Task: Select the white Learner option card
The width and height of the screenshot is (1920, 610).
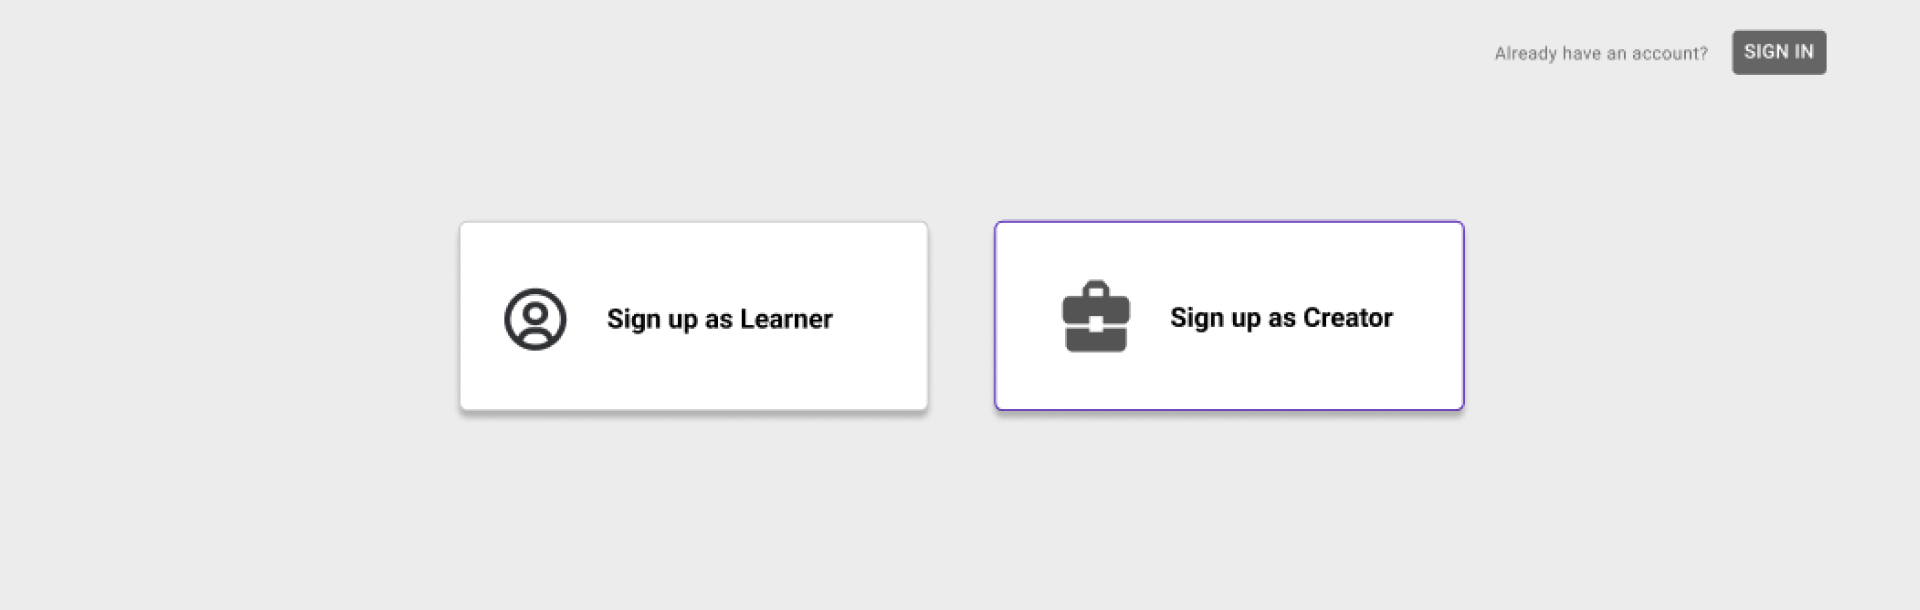Action: point(694,316)
